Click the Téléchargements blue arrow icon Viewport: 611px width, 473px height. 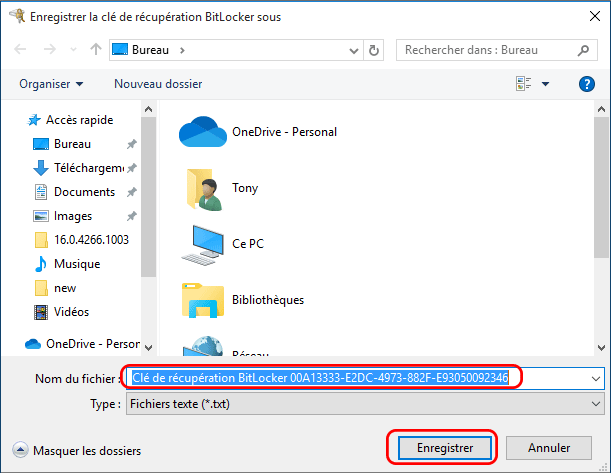pos(41,168)
